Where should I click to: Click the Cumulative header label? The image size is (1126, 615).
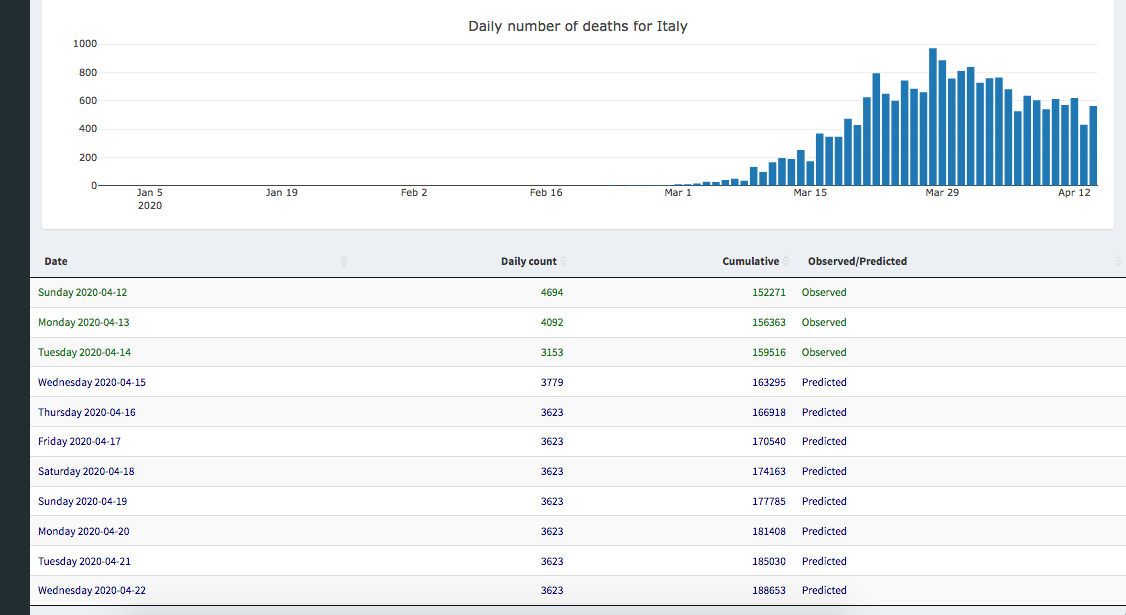[x=750, y=262]
